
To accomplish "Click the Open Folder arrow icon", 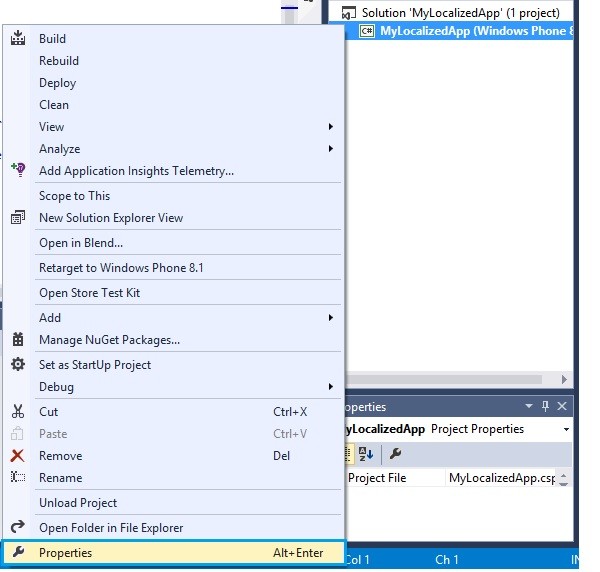I will [18, 527].
